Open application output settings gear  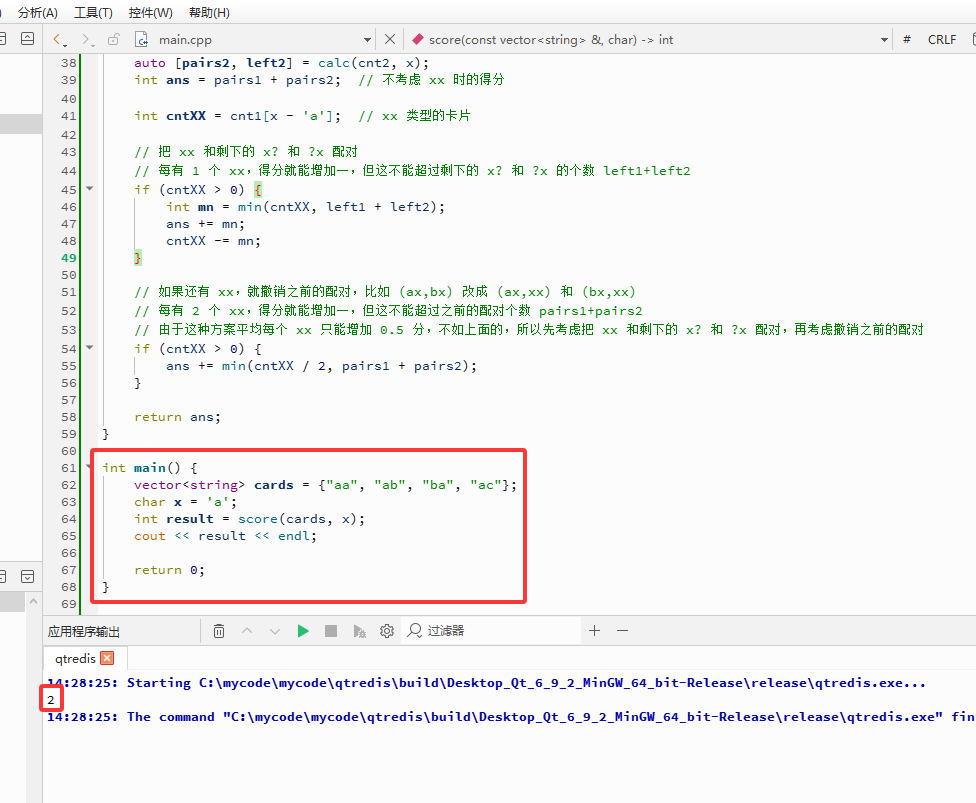[x=387, y=631]
